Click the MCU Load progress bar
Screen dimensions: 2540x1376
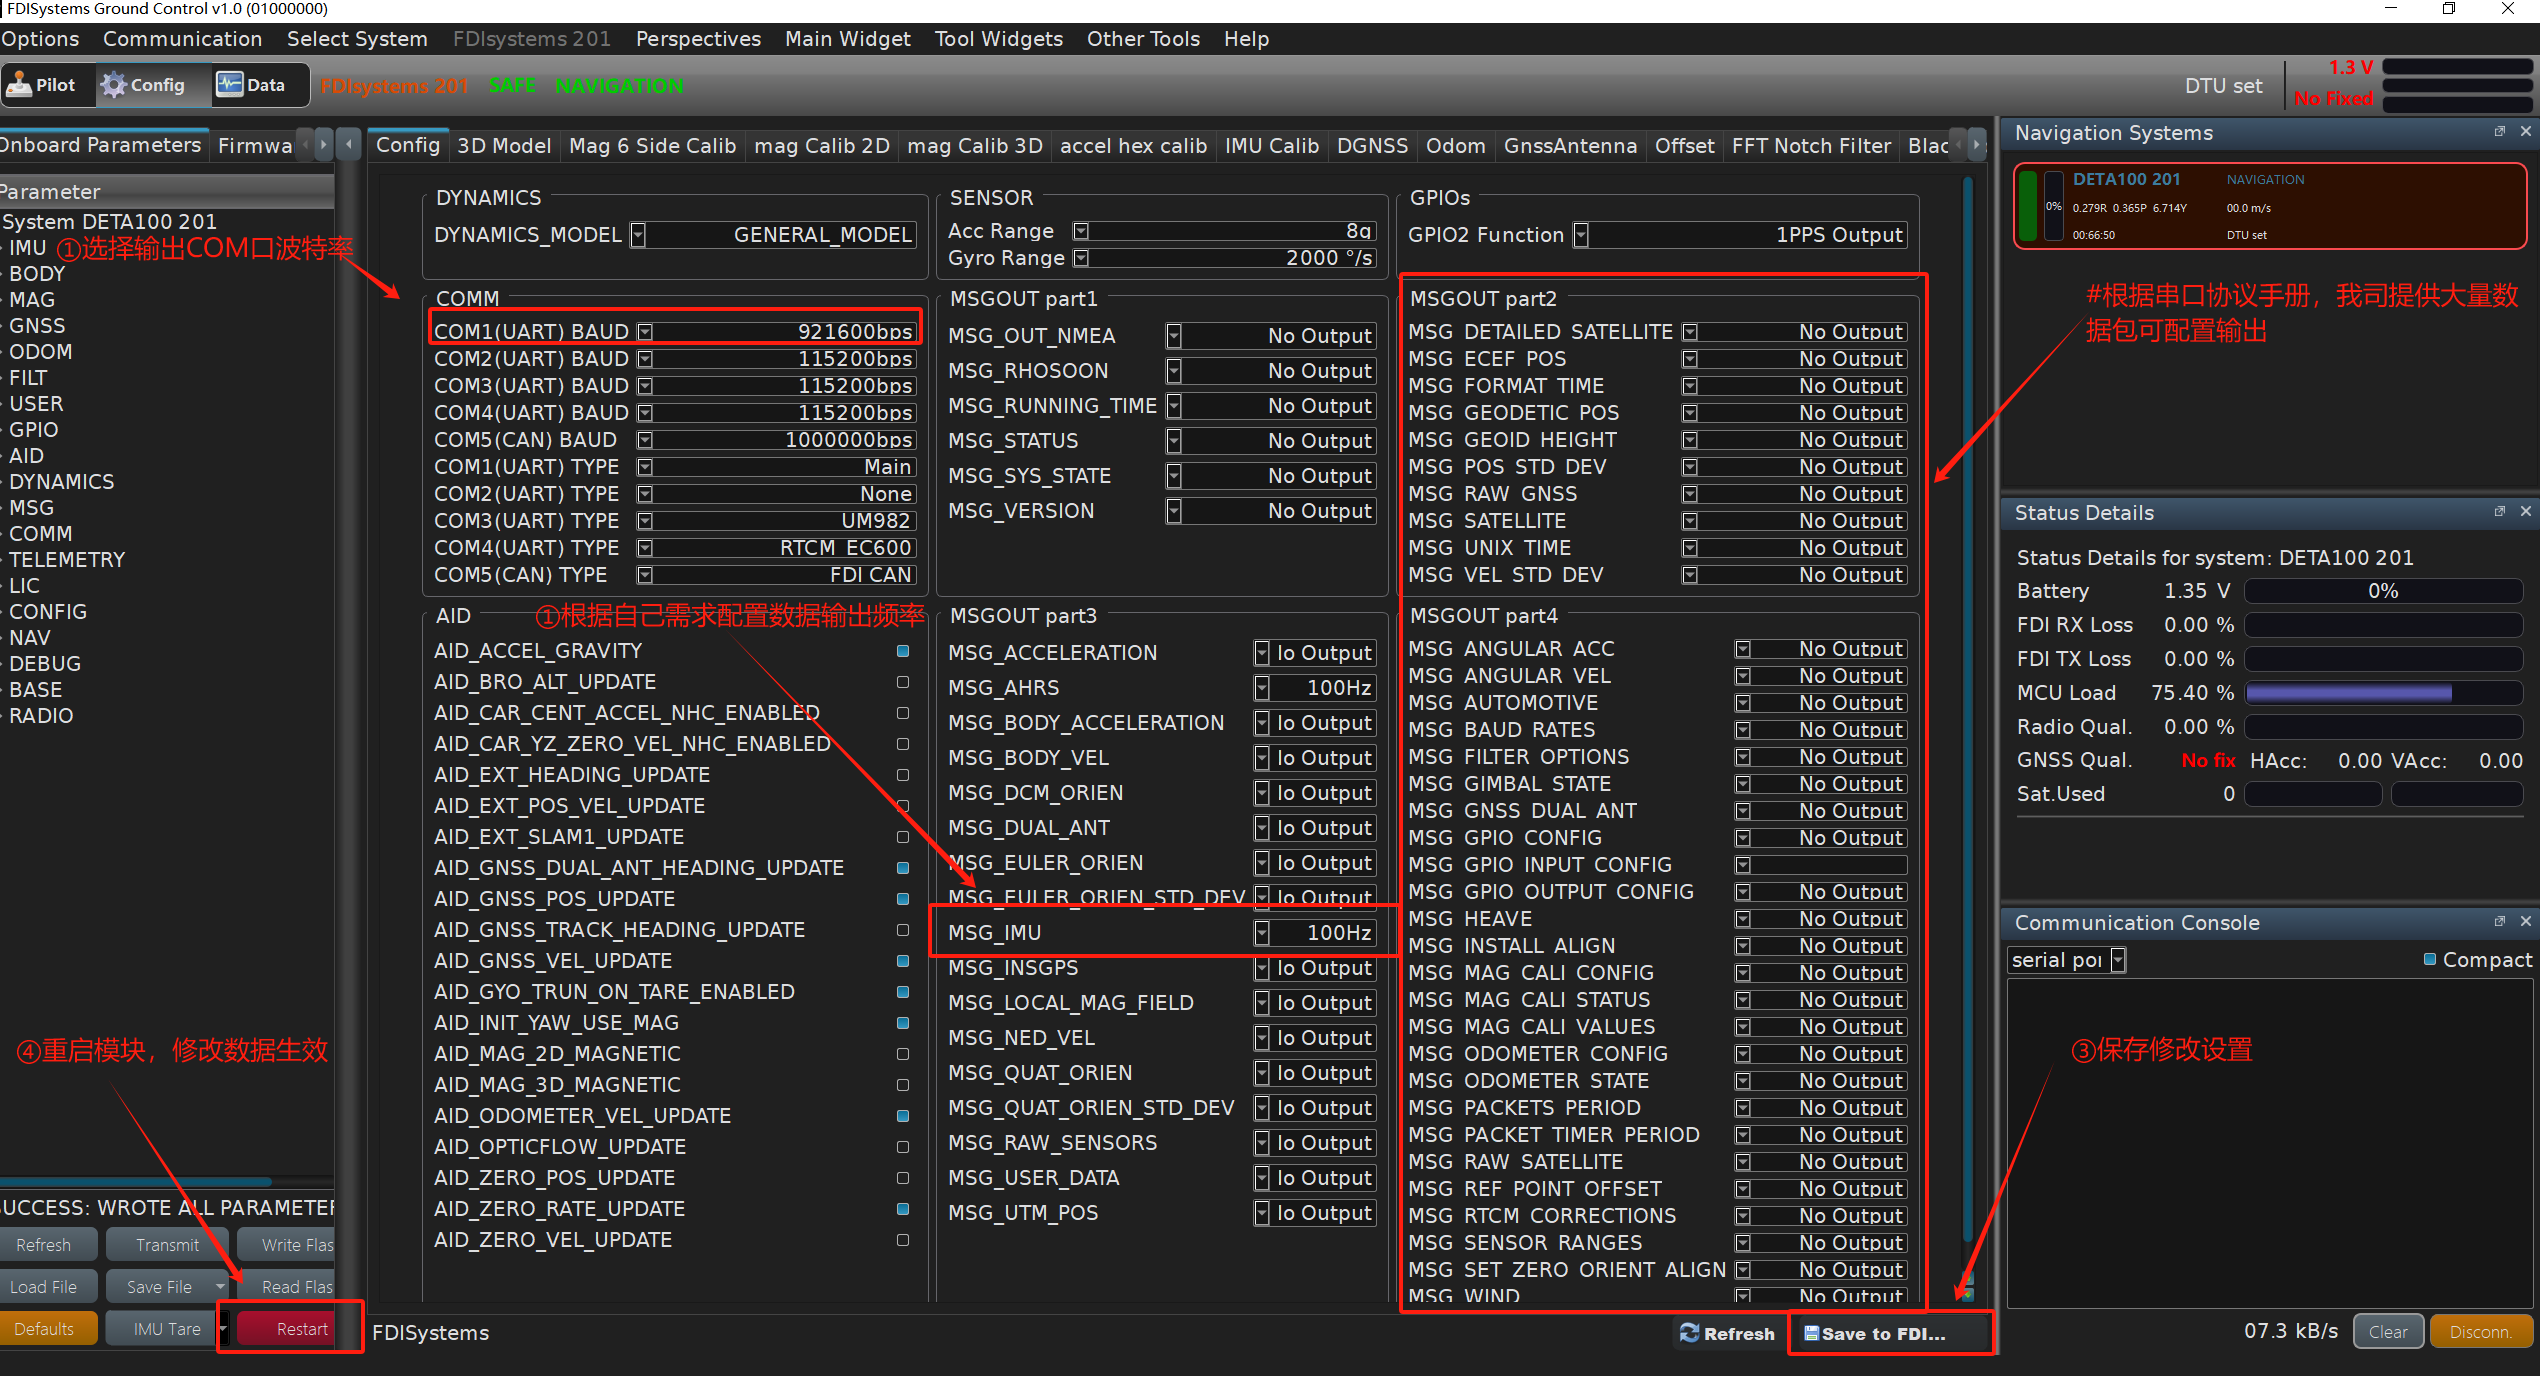2384,693
